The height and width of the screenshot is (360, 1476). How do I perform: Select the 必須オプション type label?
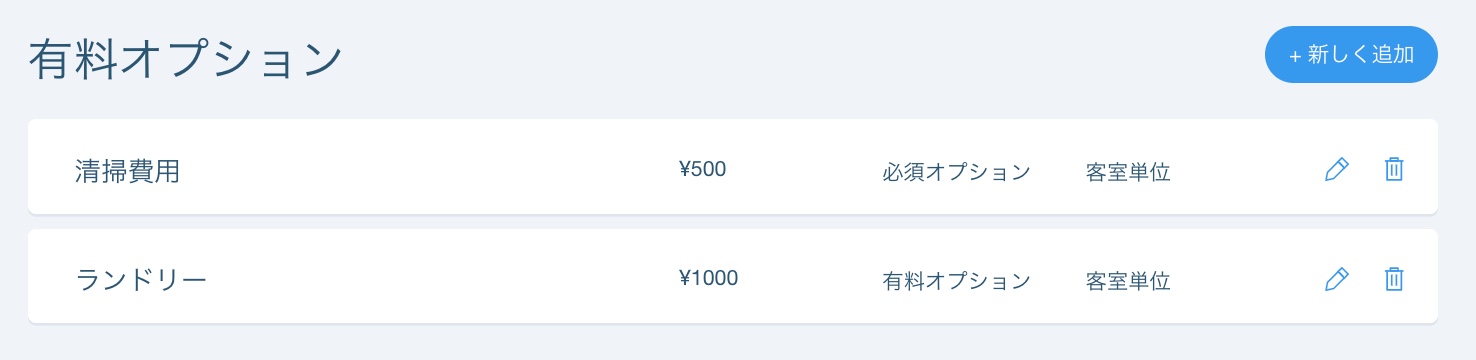coord(956,172)
